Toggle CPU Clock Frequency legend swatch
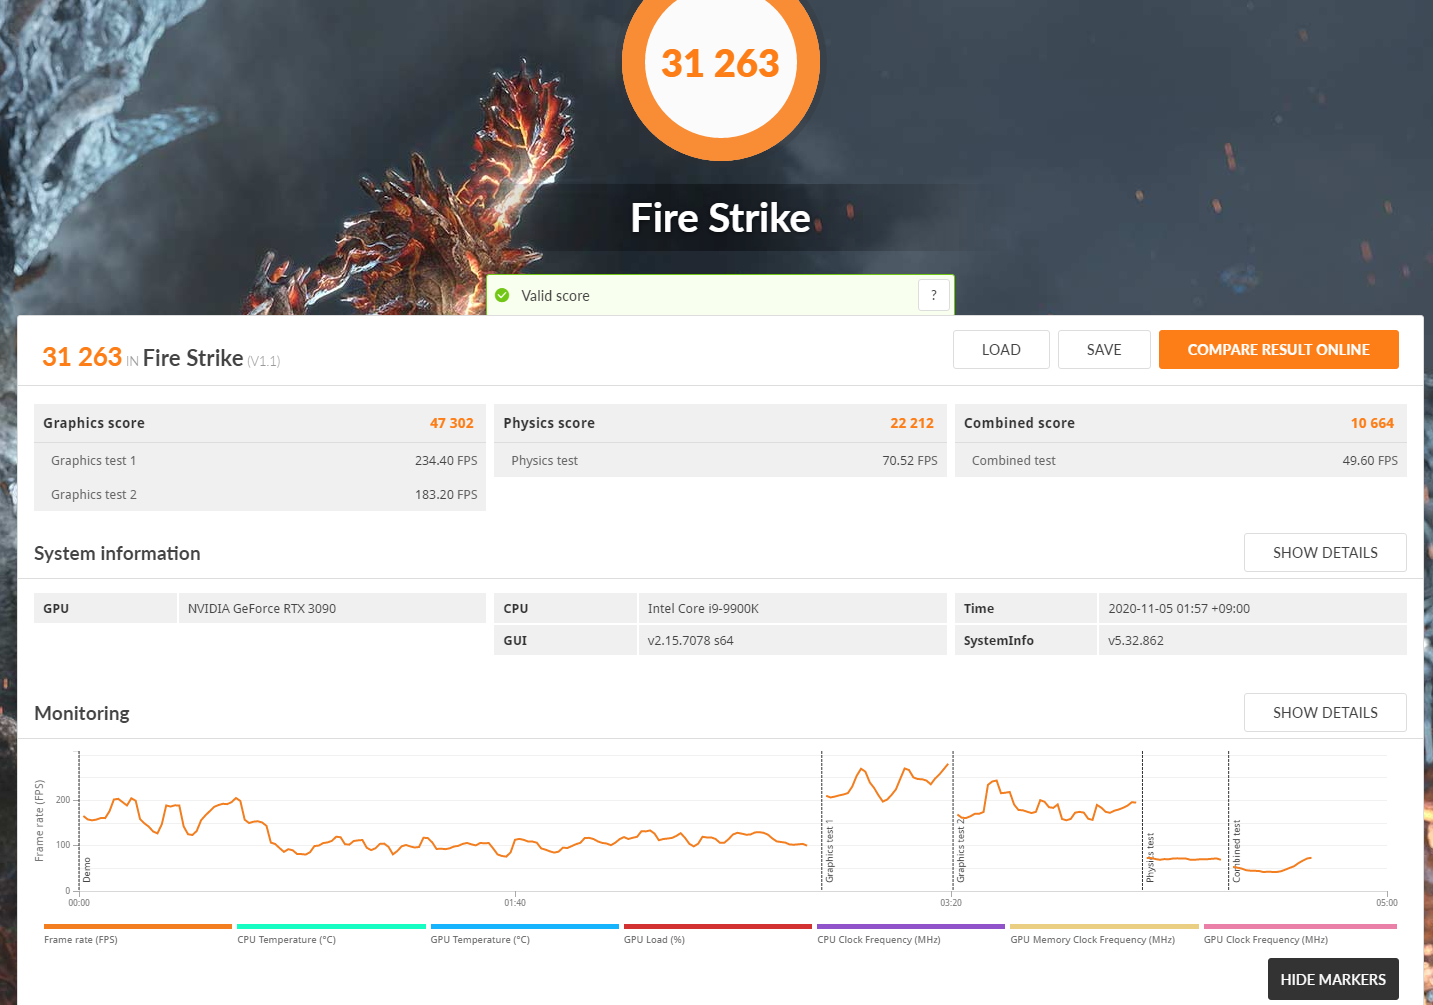The height and width of the screenshot is (1005, 1433). pyautogui.click(x=911, y=926)
